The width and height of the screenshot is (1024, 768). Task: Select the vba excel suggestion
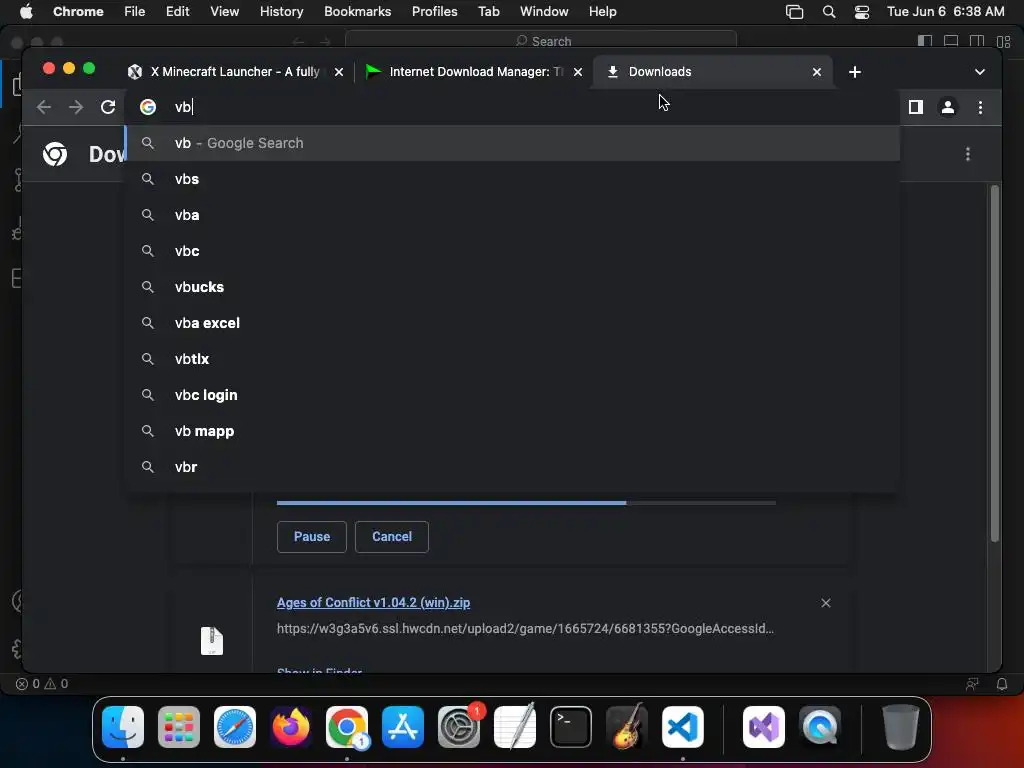pos(513,323)
